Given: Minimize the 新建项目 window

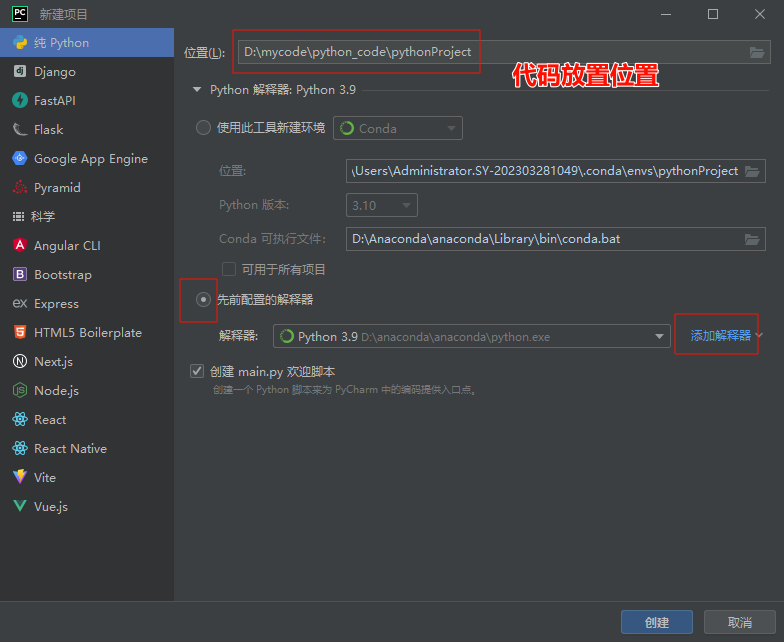Looking at the screenshot, I should pyautogui.click(x=666, y=14).
